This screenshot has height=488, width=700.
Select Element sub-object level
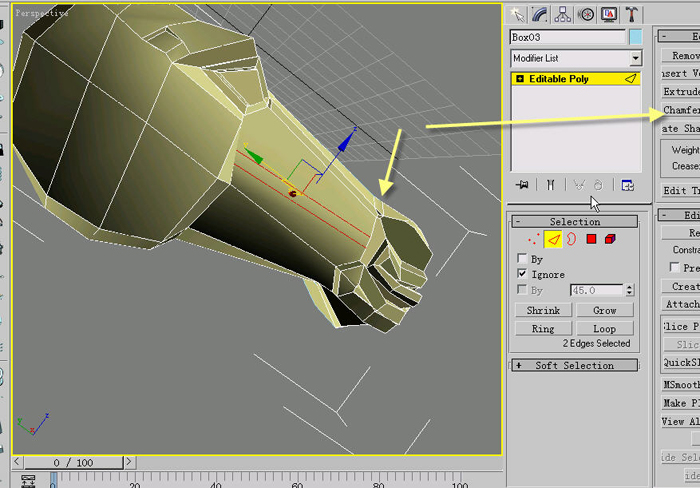pos(610,239)
